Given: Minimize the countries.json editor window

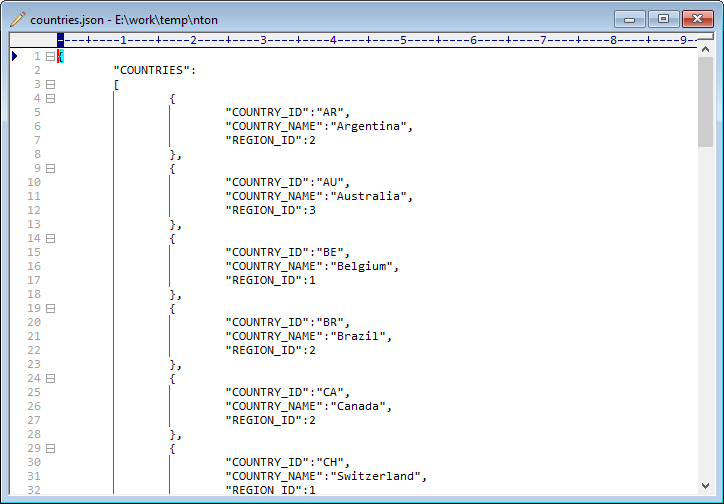Looking at the screenshot, I should [629, 19].
